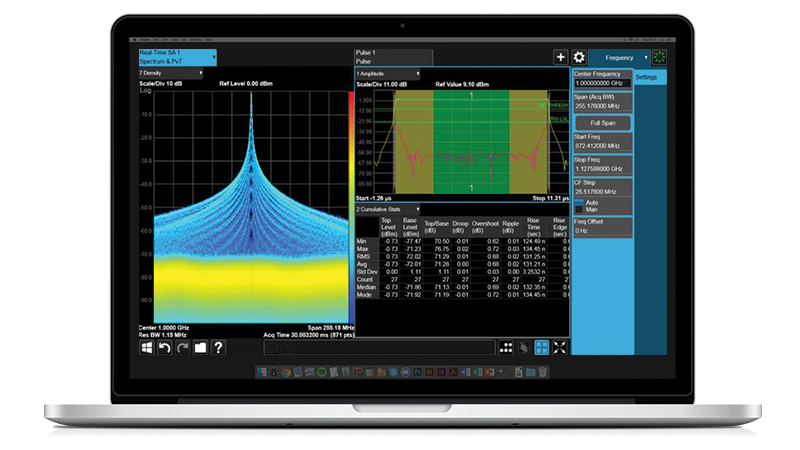Screen dimensions: 800x450
Task: Click the CF Step 25.517600 MHz field
Action: pyautogui.click(x=603, y=187)
